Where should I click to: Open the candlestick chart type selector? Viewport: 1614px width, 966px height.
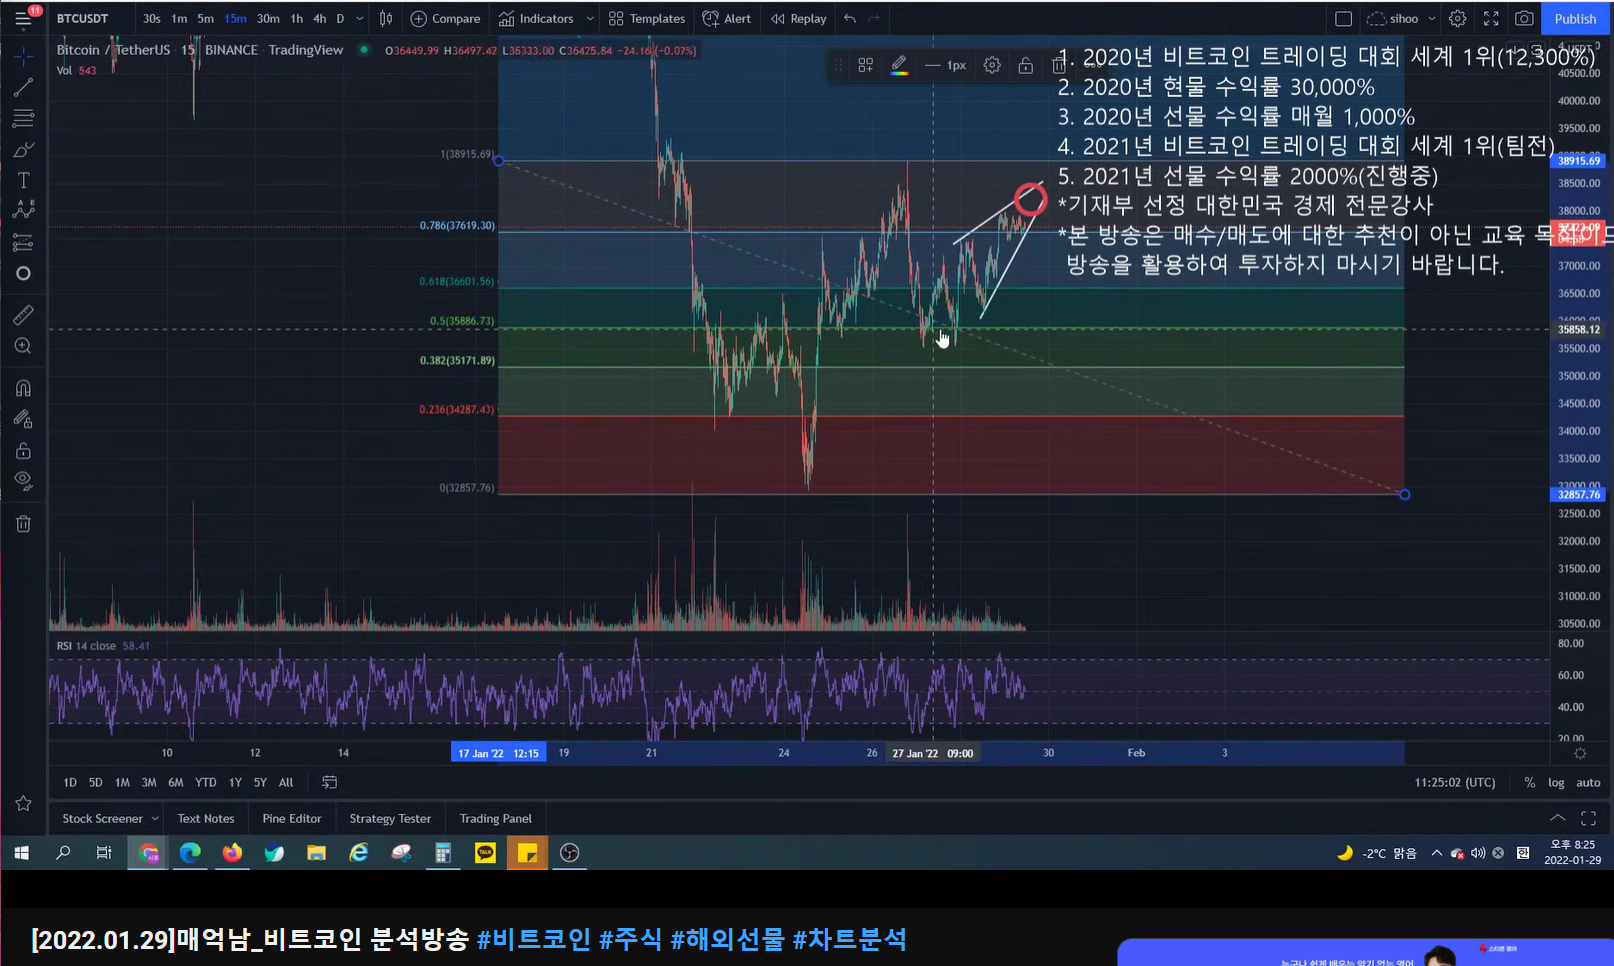pyautogui.click(x=386, y=18)
